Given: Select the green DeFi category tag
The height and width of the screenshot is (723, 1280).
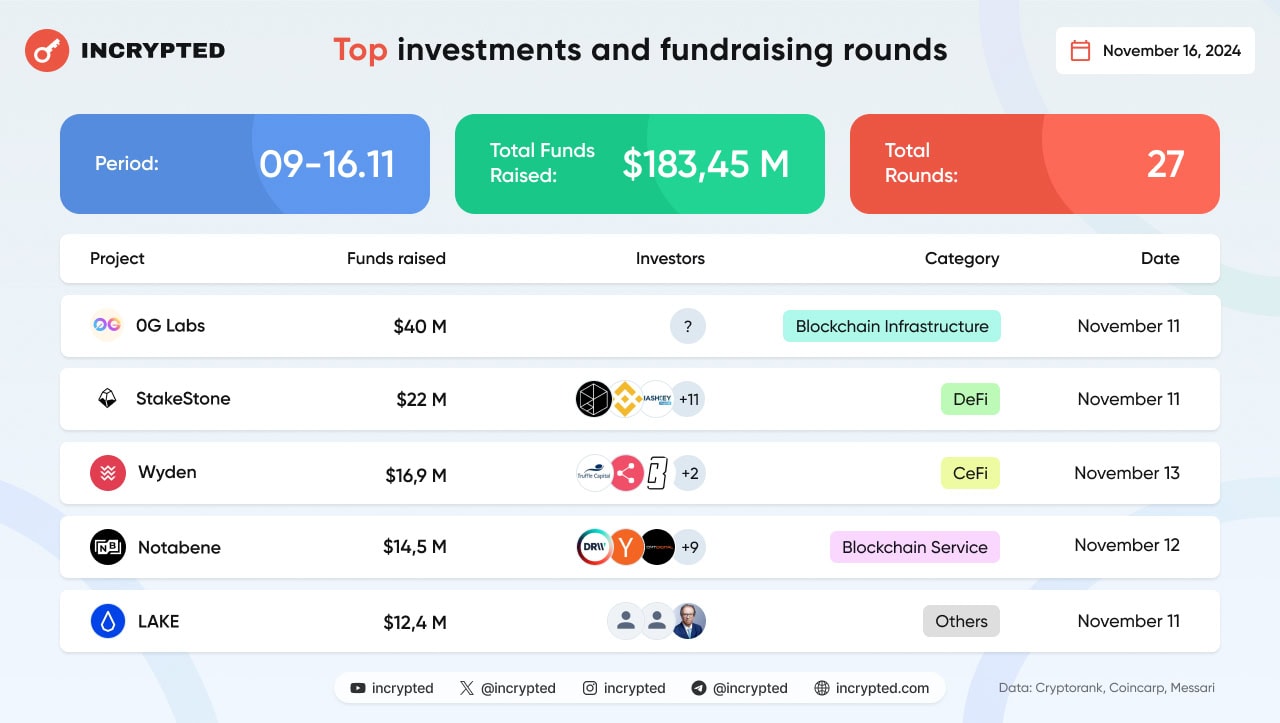Looking at the screenshot, I should [x=970, y=399].
